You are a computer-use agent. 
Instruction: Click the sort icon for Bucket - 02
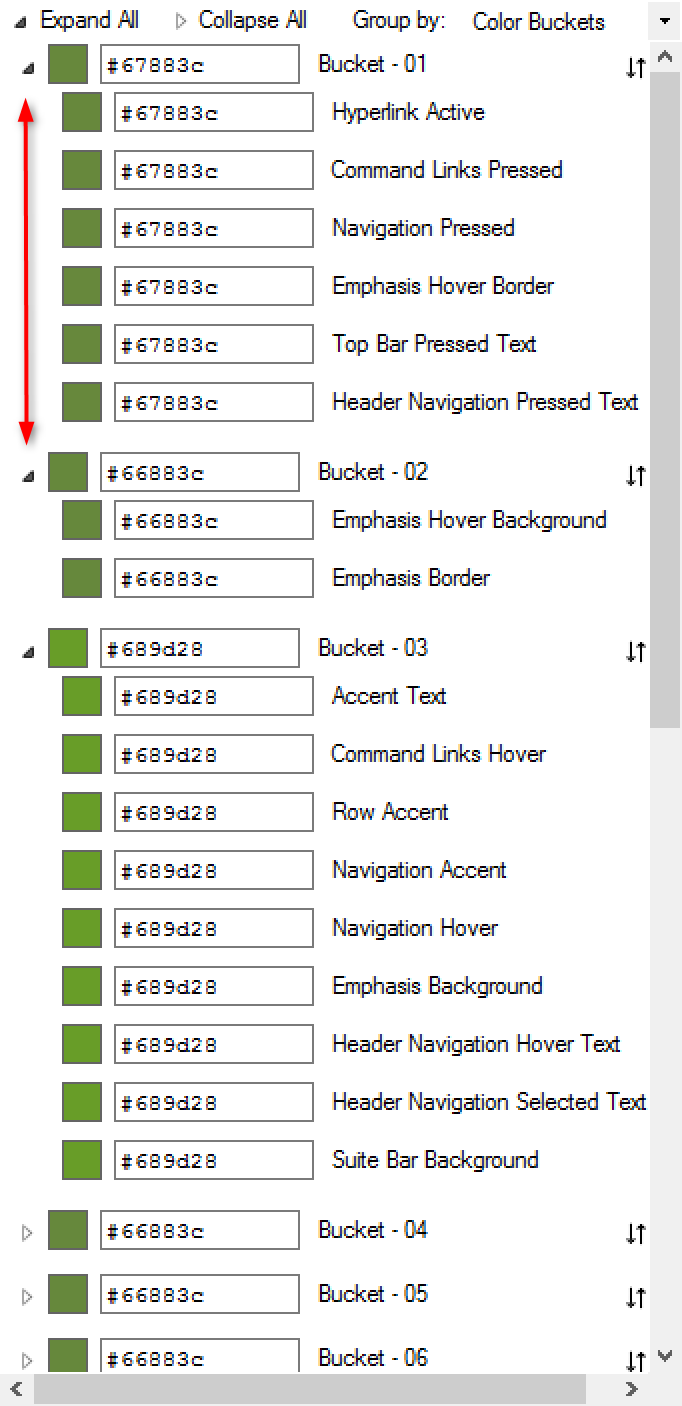(x=635, y=476)
